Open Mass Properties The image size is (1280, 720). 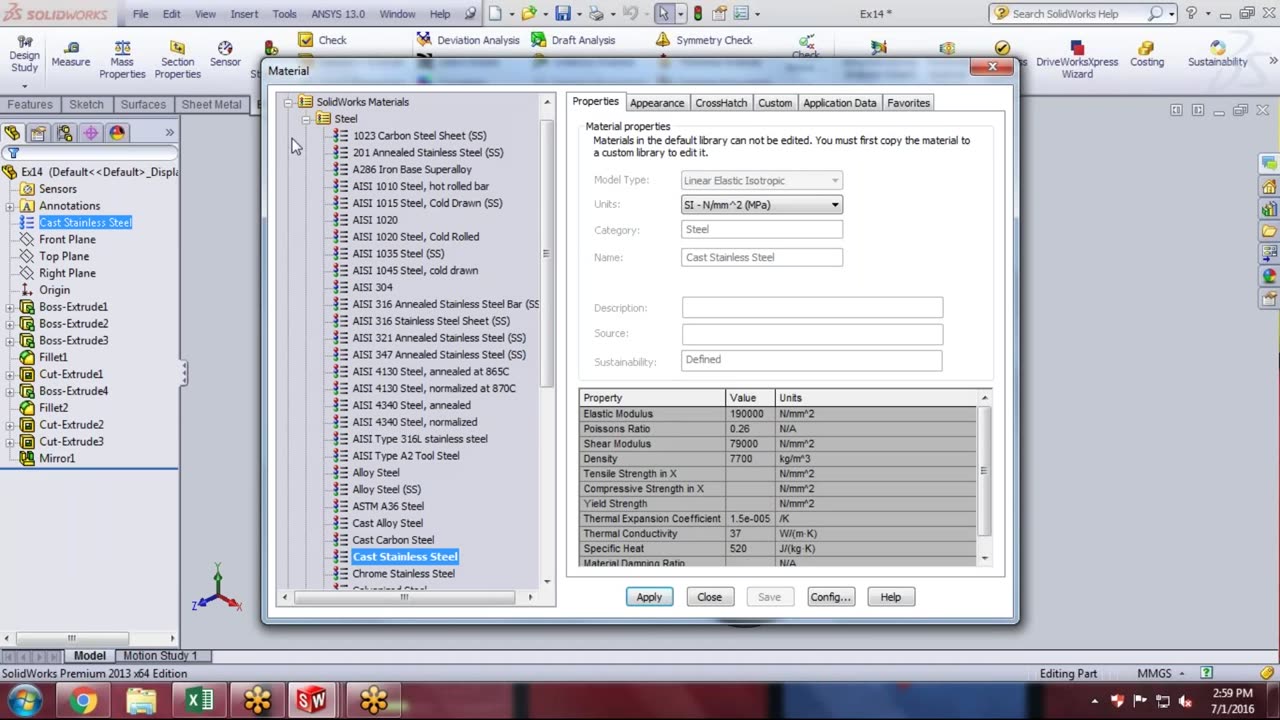(122, 60)
